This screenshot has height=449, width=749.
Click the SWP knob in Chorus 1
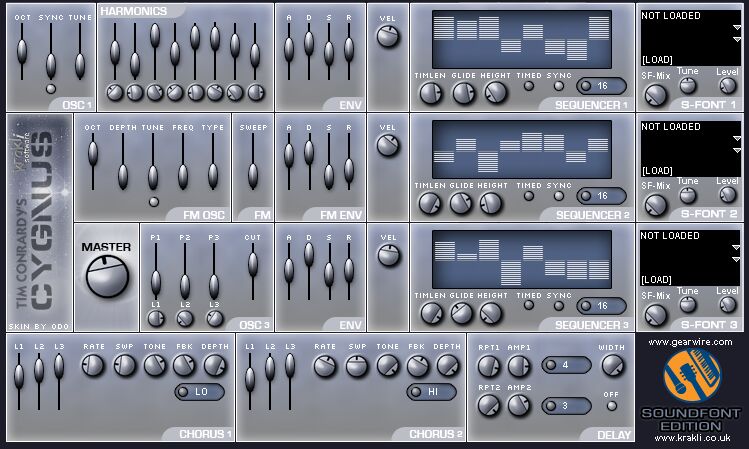pos(125,366)
